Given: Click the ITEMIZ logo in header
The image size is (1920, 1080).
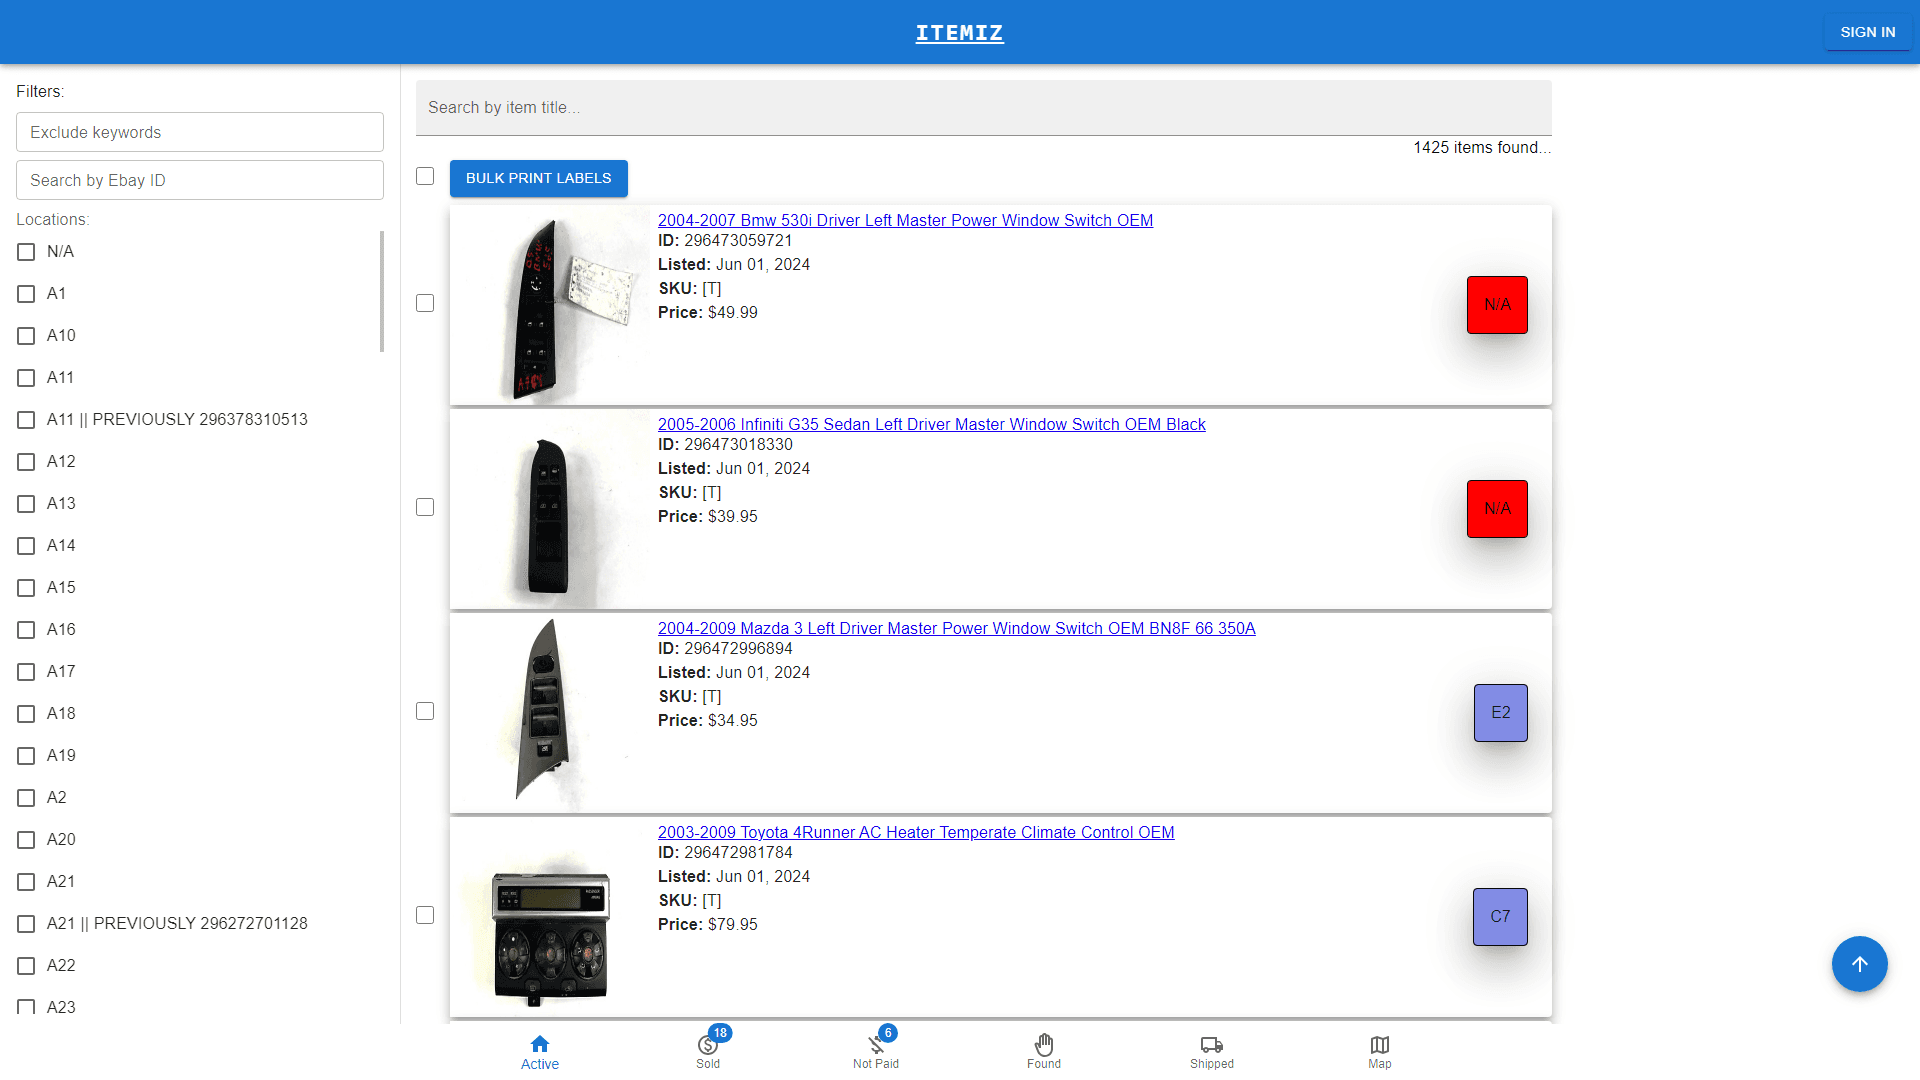Looking at the screenshot, I should pyautogui.click(x=959, y=33).
